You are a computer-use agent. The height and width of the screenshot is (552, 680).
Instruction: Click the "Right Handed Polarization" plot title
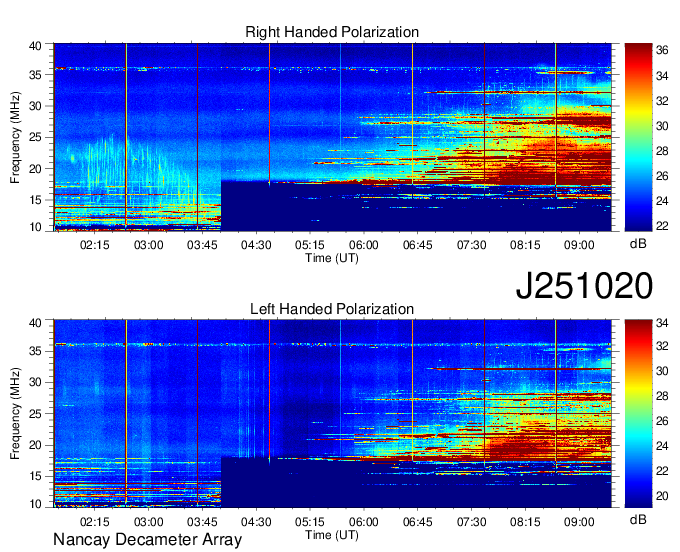point(332,33)
